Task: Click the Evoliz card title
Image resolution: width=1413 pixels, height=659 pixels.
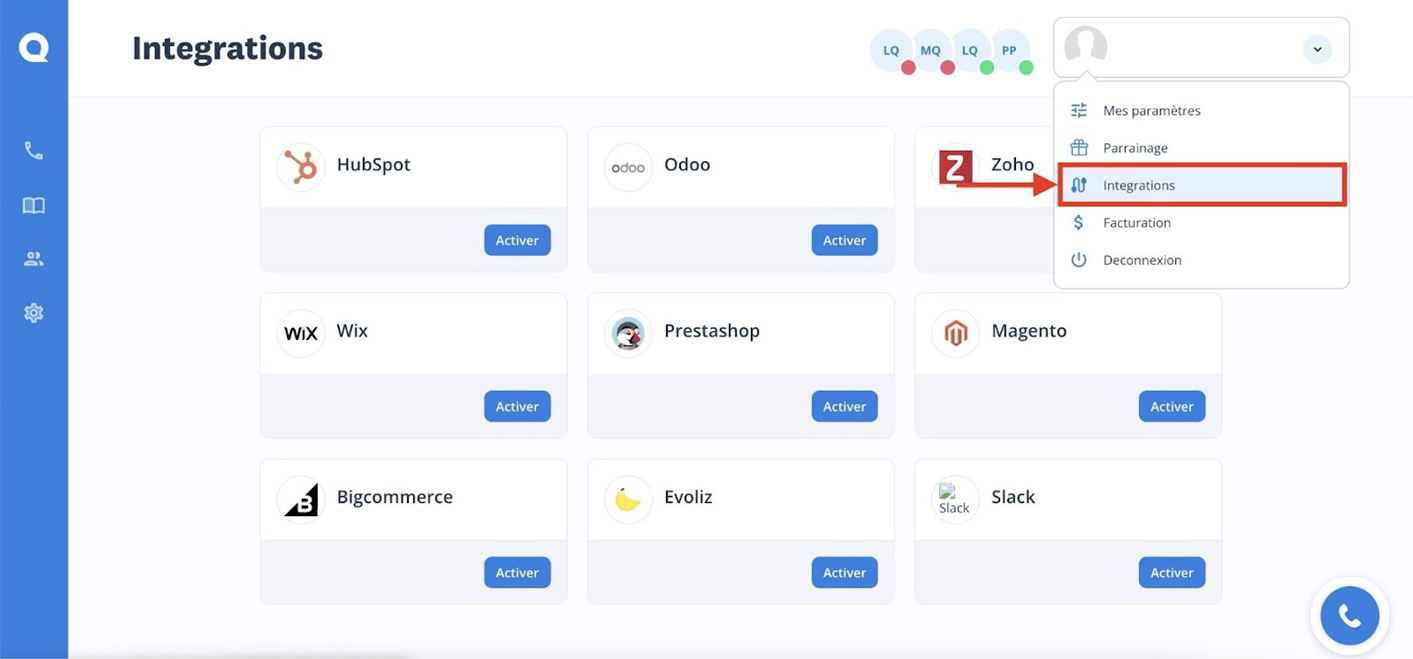Action: [x=688, y=496]
